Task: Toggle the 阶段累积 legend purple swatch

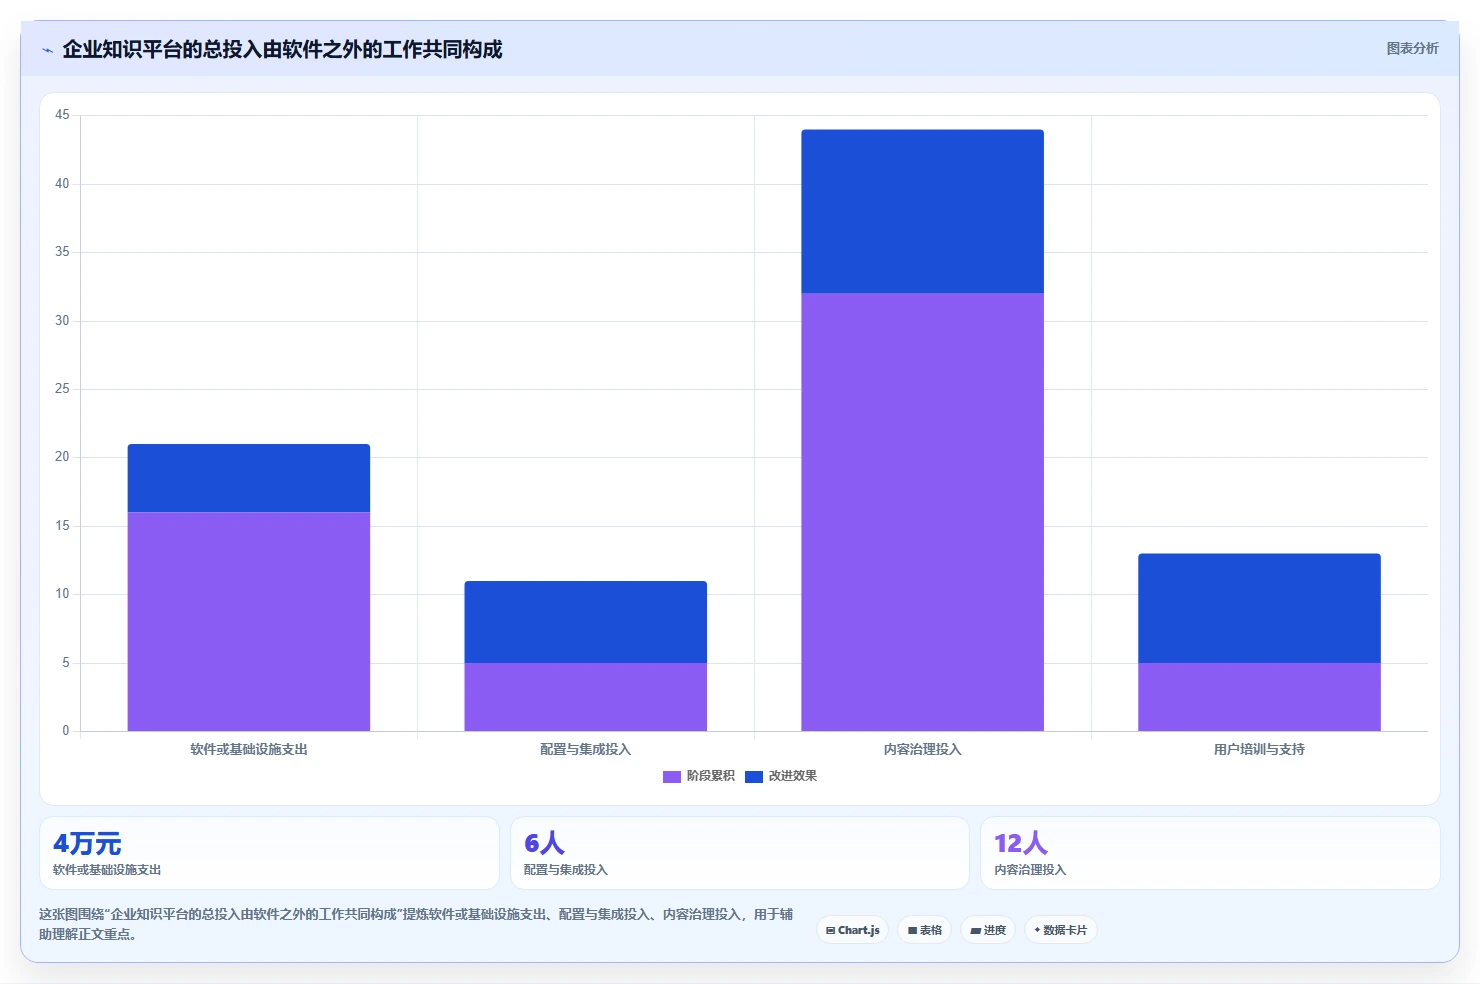Action: [x=672, y=776]
